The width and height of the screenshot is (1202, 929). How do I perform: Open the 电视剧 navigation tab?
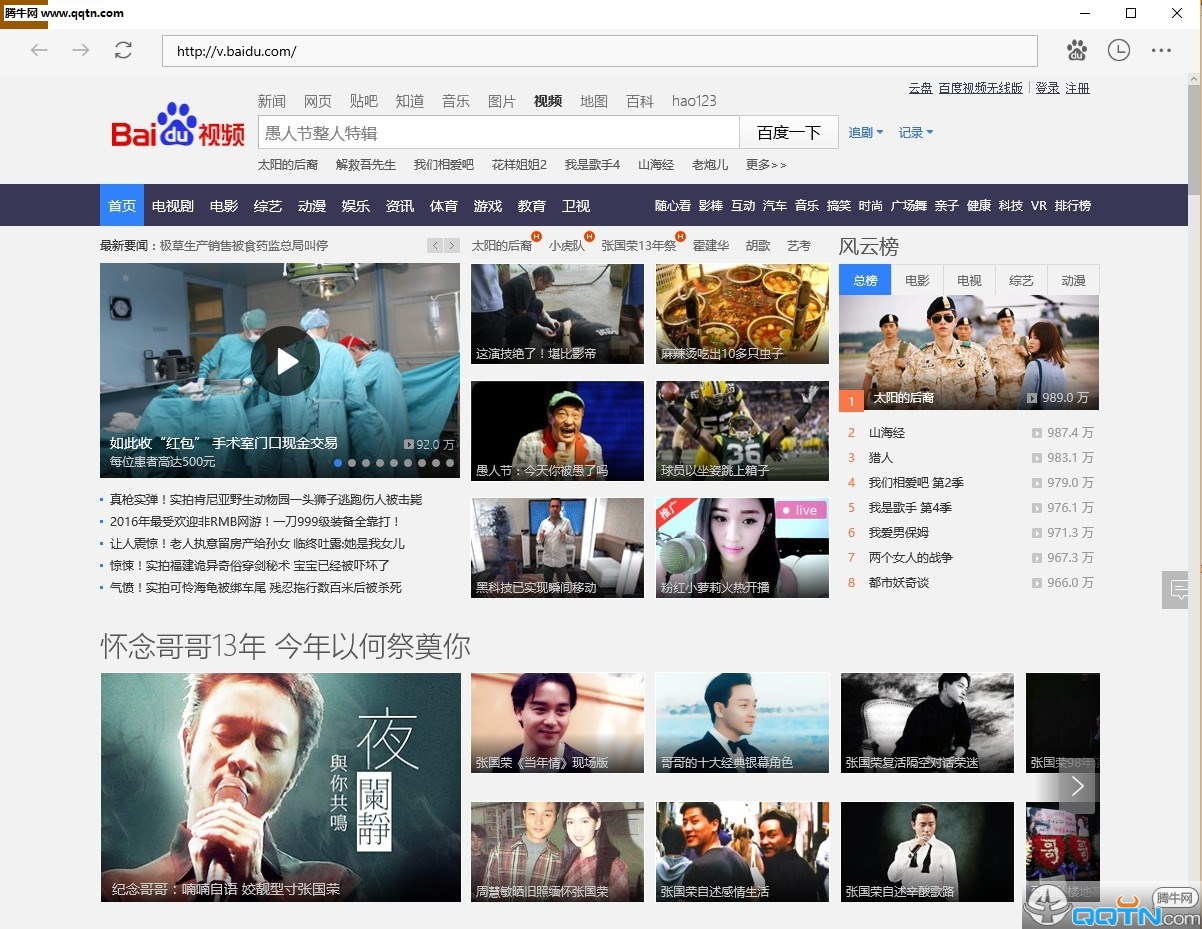[x=173, y=206]
